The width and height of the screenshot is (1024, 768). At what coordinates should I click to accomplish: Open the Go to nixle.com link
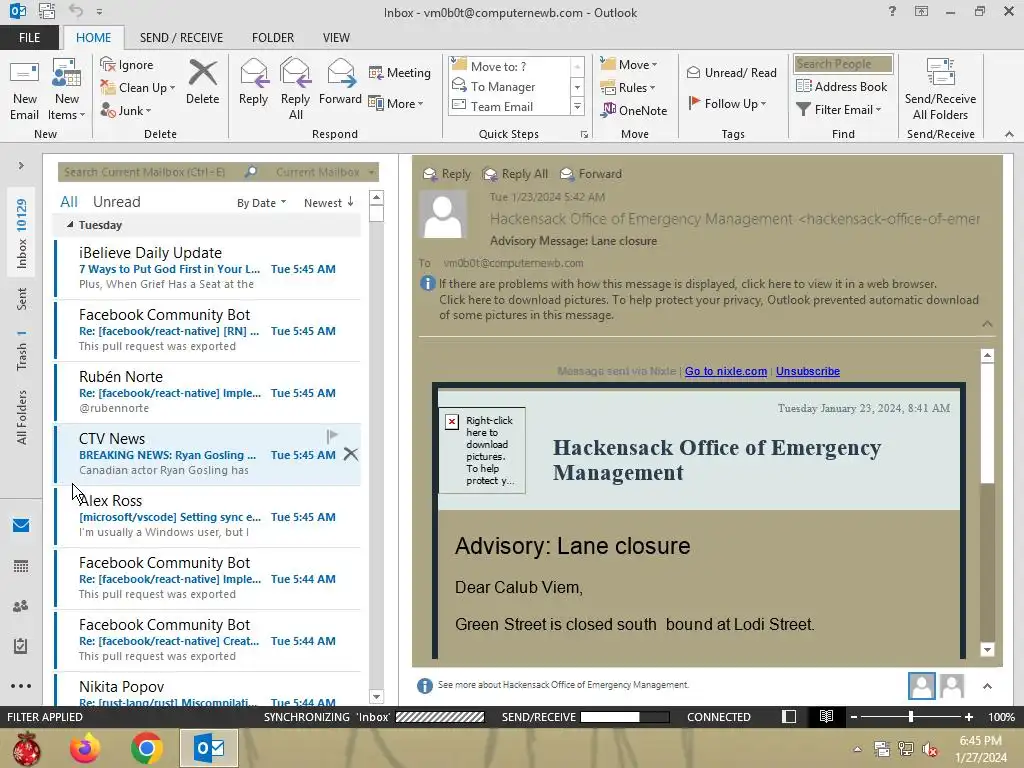[726, 371]
